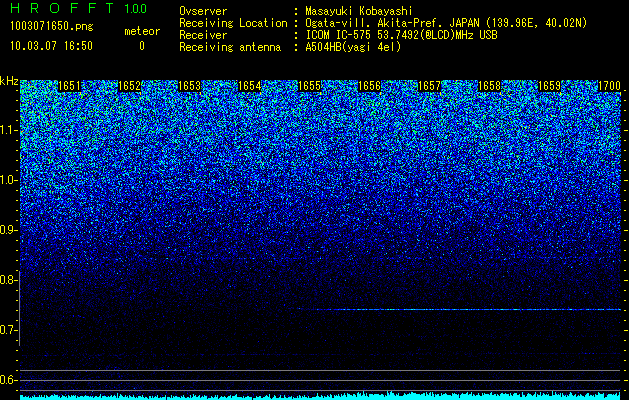Click the 1657 time marker
The height and width of the screenshot is (400, 629).
tap(429, 86)
